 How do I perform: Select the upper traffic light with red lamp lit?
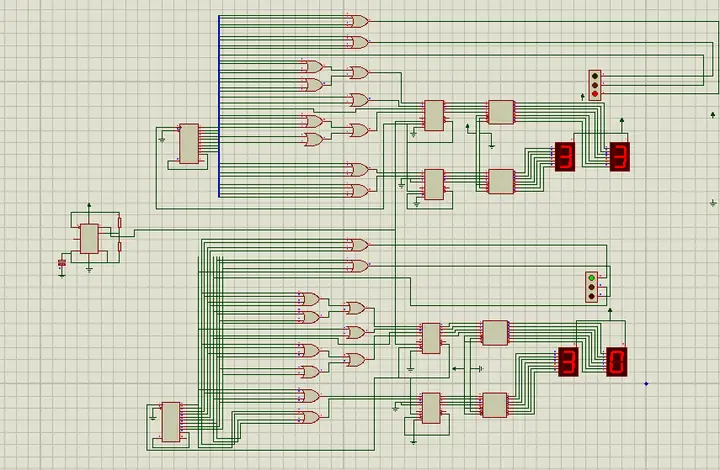595,85
